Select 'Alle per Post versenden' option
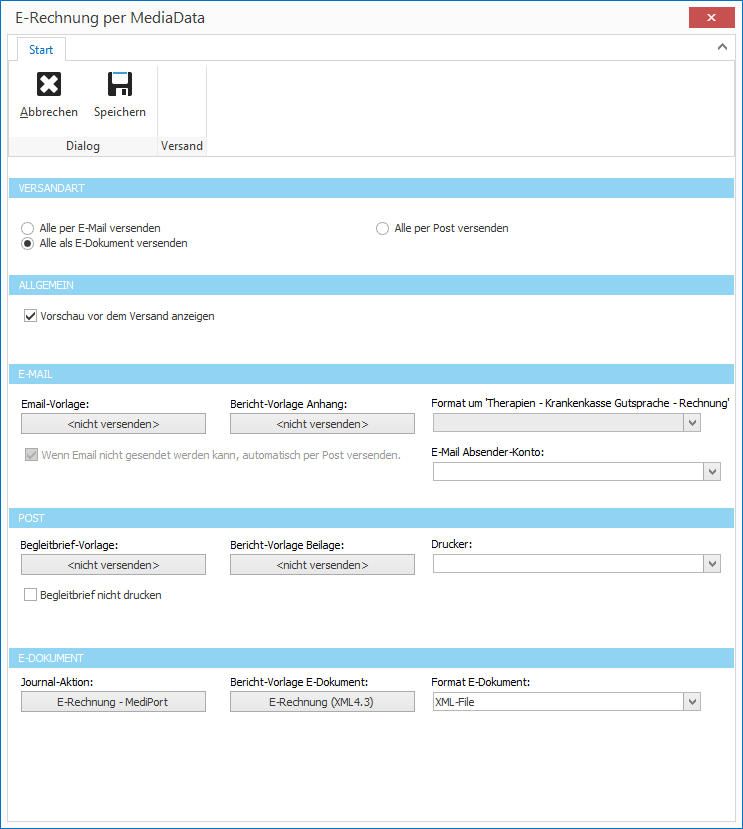This screenshot has width=743, height=829. point(383,228)
